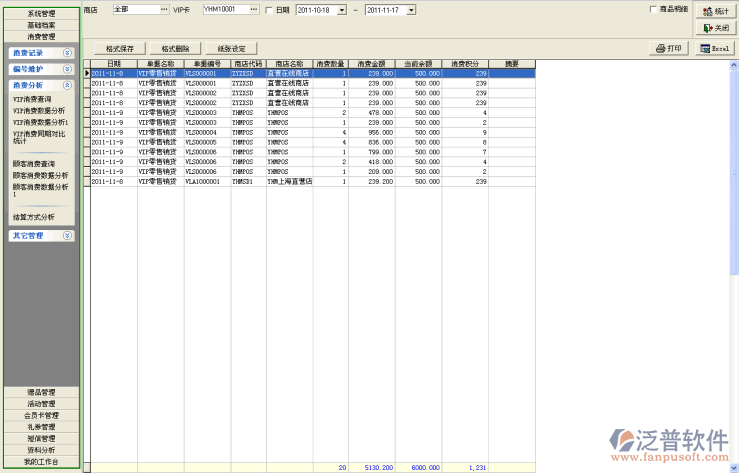Enable the 日期 date filter checkbox
Viewport: 739px width, 473px height.
(x=269, y=9)
